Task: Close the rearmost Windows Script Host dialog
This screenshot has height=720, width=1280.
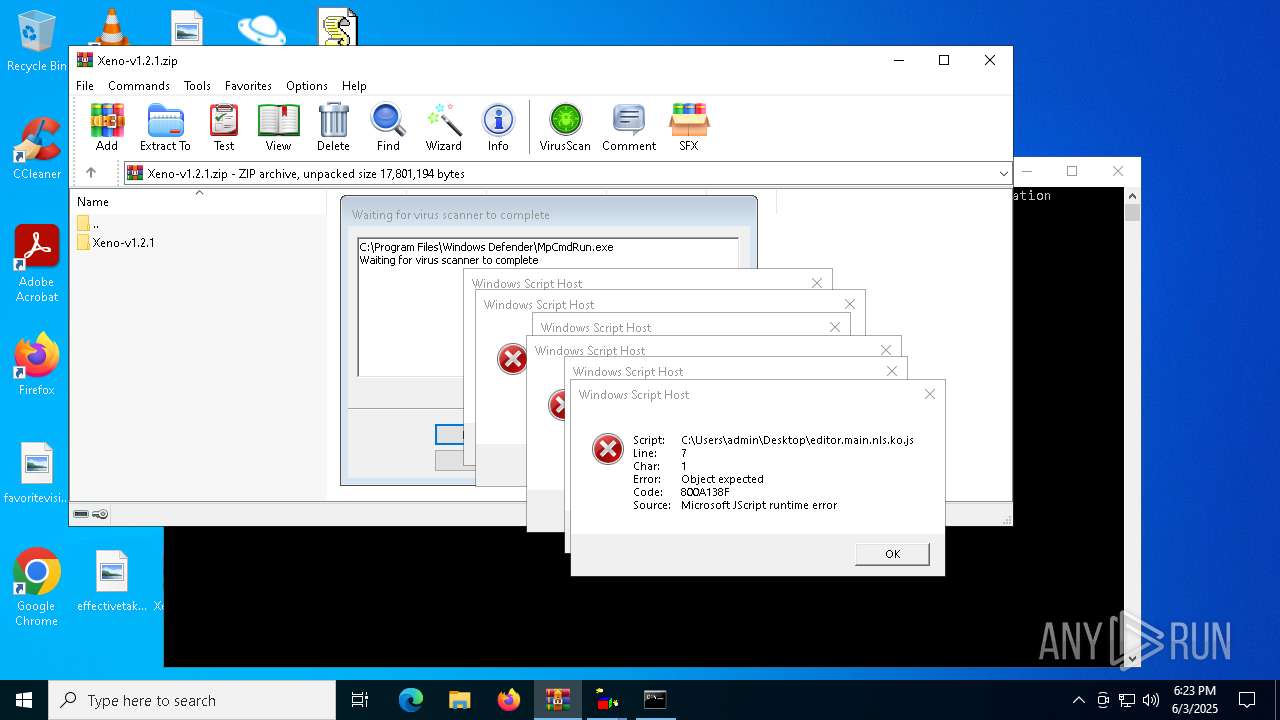Action: (817, 283)
